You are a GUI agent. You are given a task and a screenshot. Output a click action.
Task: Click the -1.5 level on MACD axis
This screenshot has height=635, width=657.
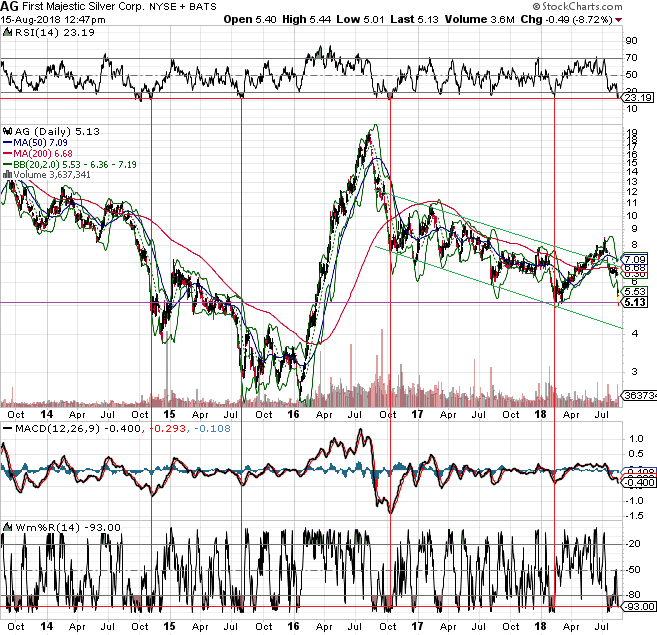(634, 516)
